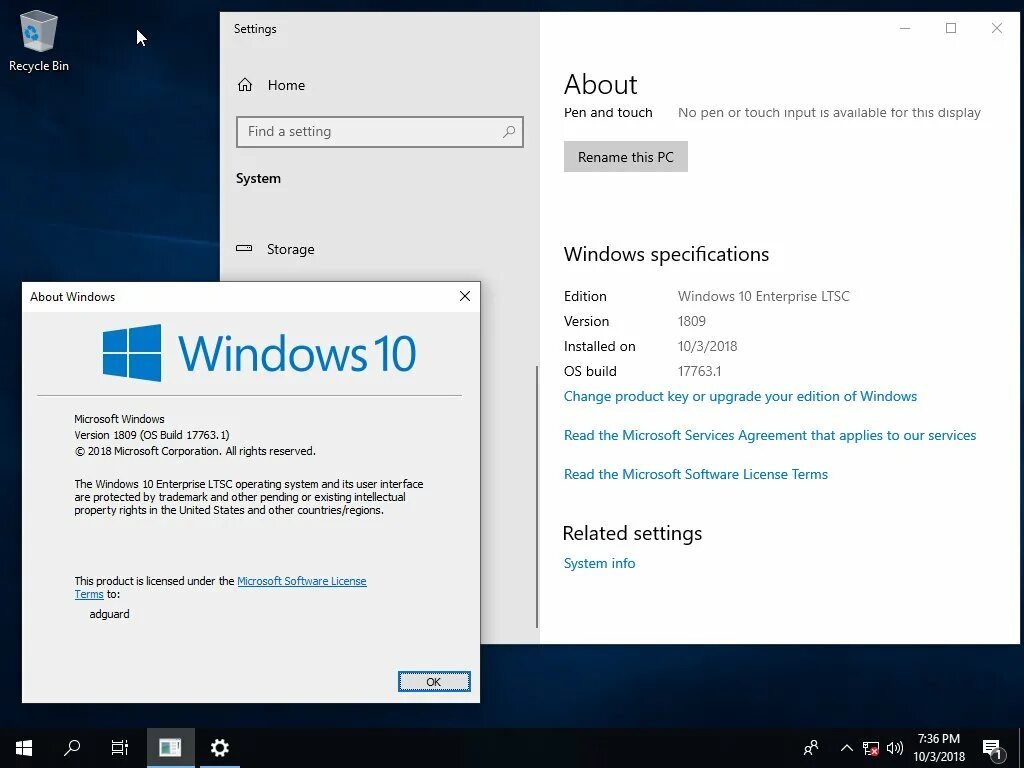Minimize the Settings window
The image size is (1024, 768).
pyautogui.click(x=905, y=28)
